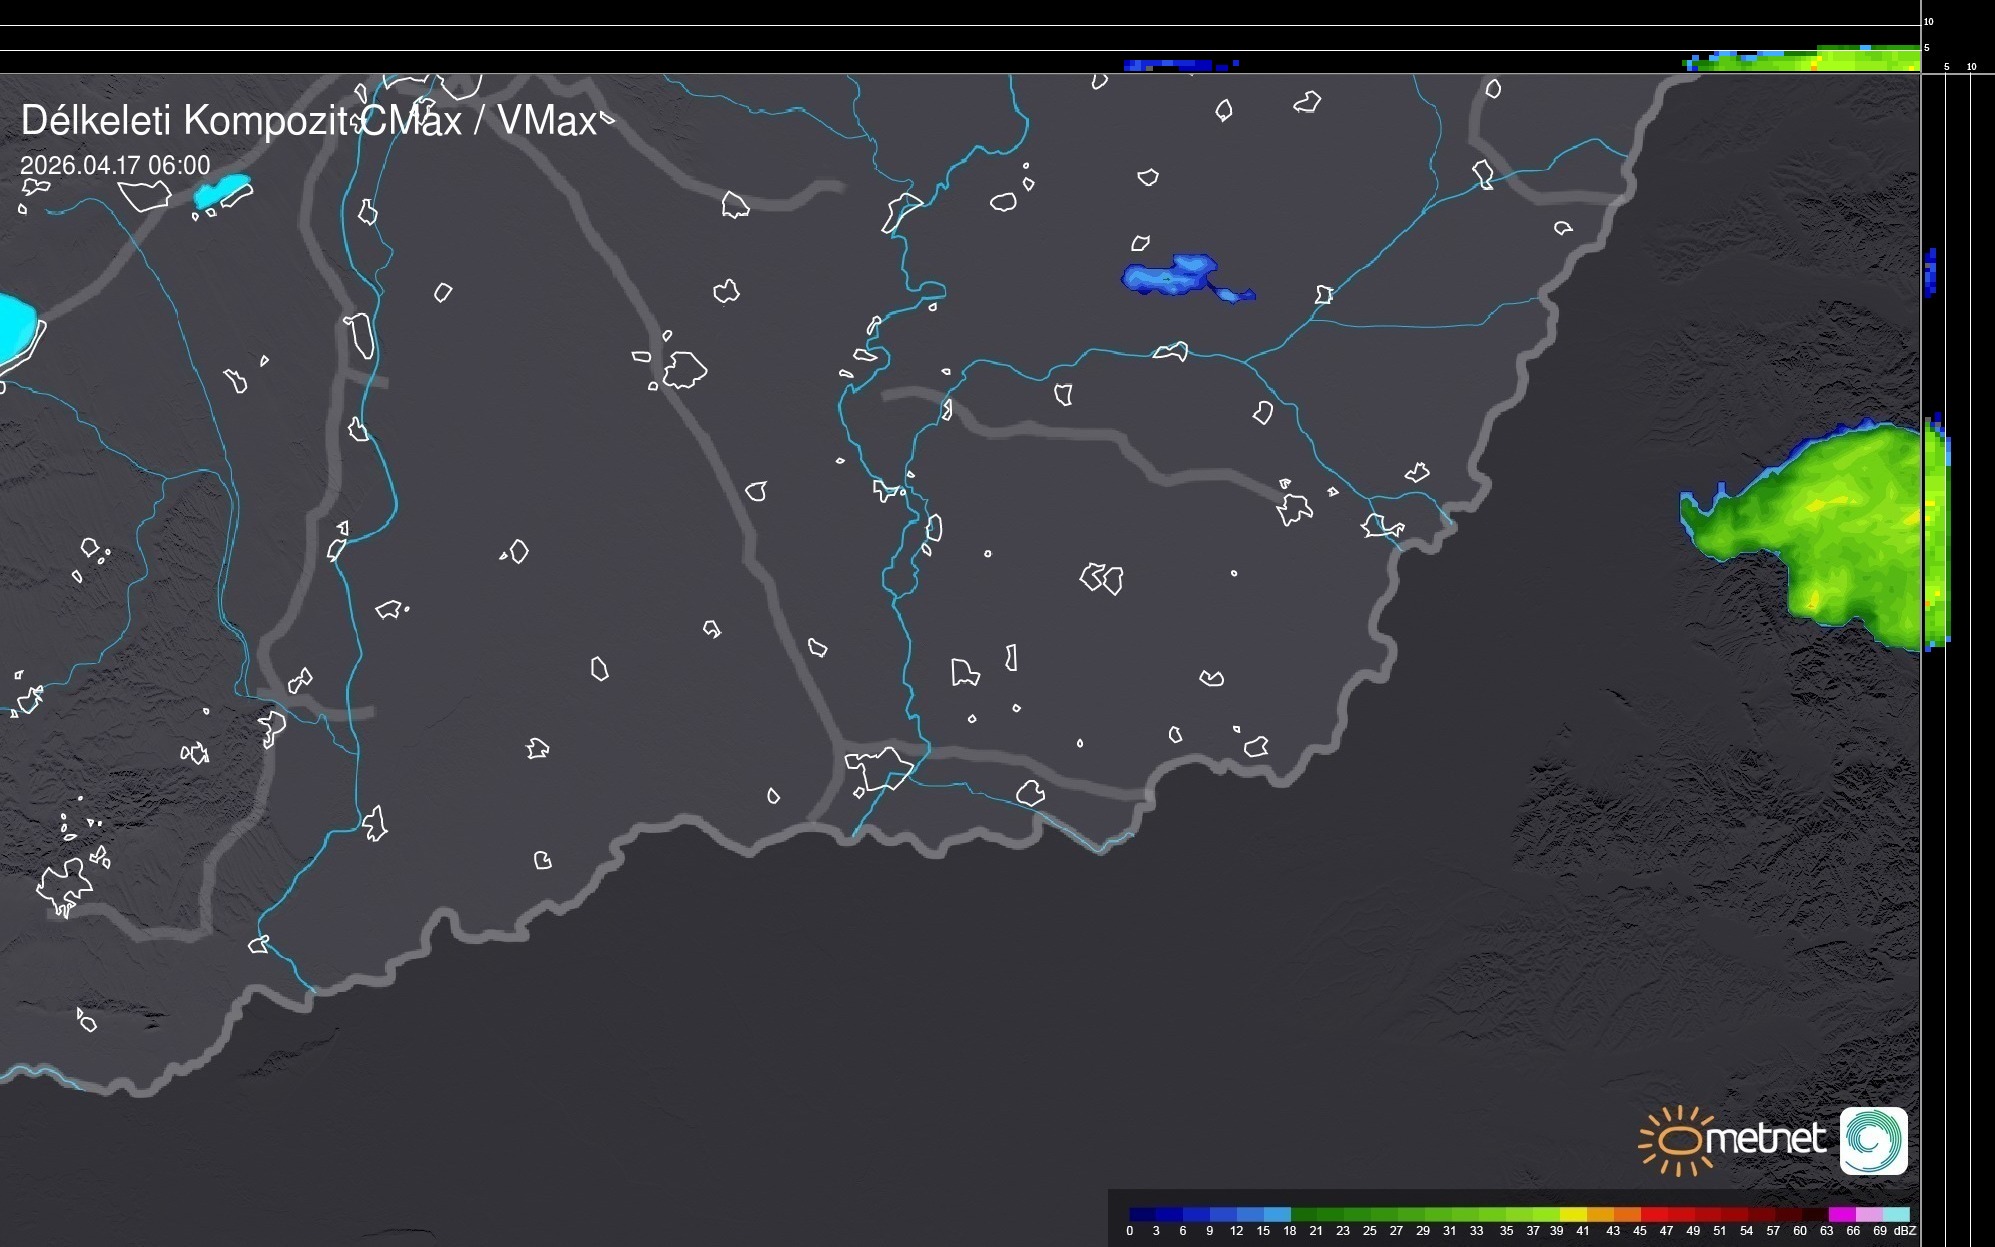Select the orange 43 dBZ legend color

pyautogui.click(x=1625, y=1214)
